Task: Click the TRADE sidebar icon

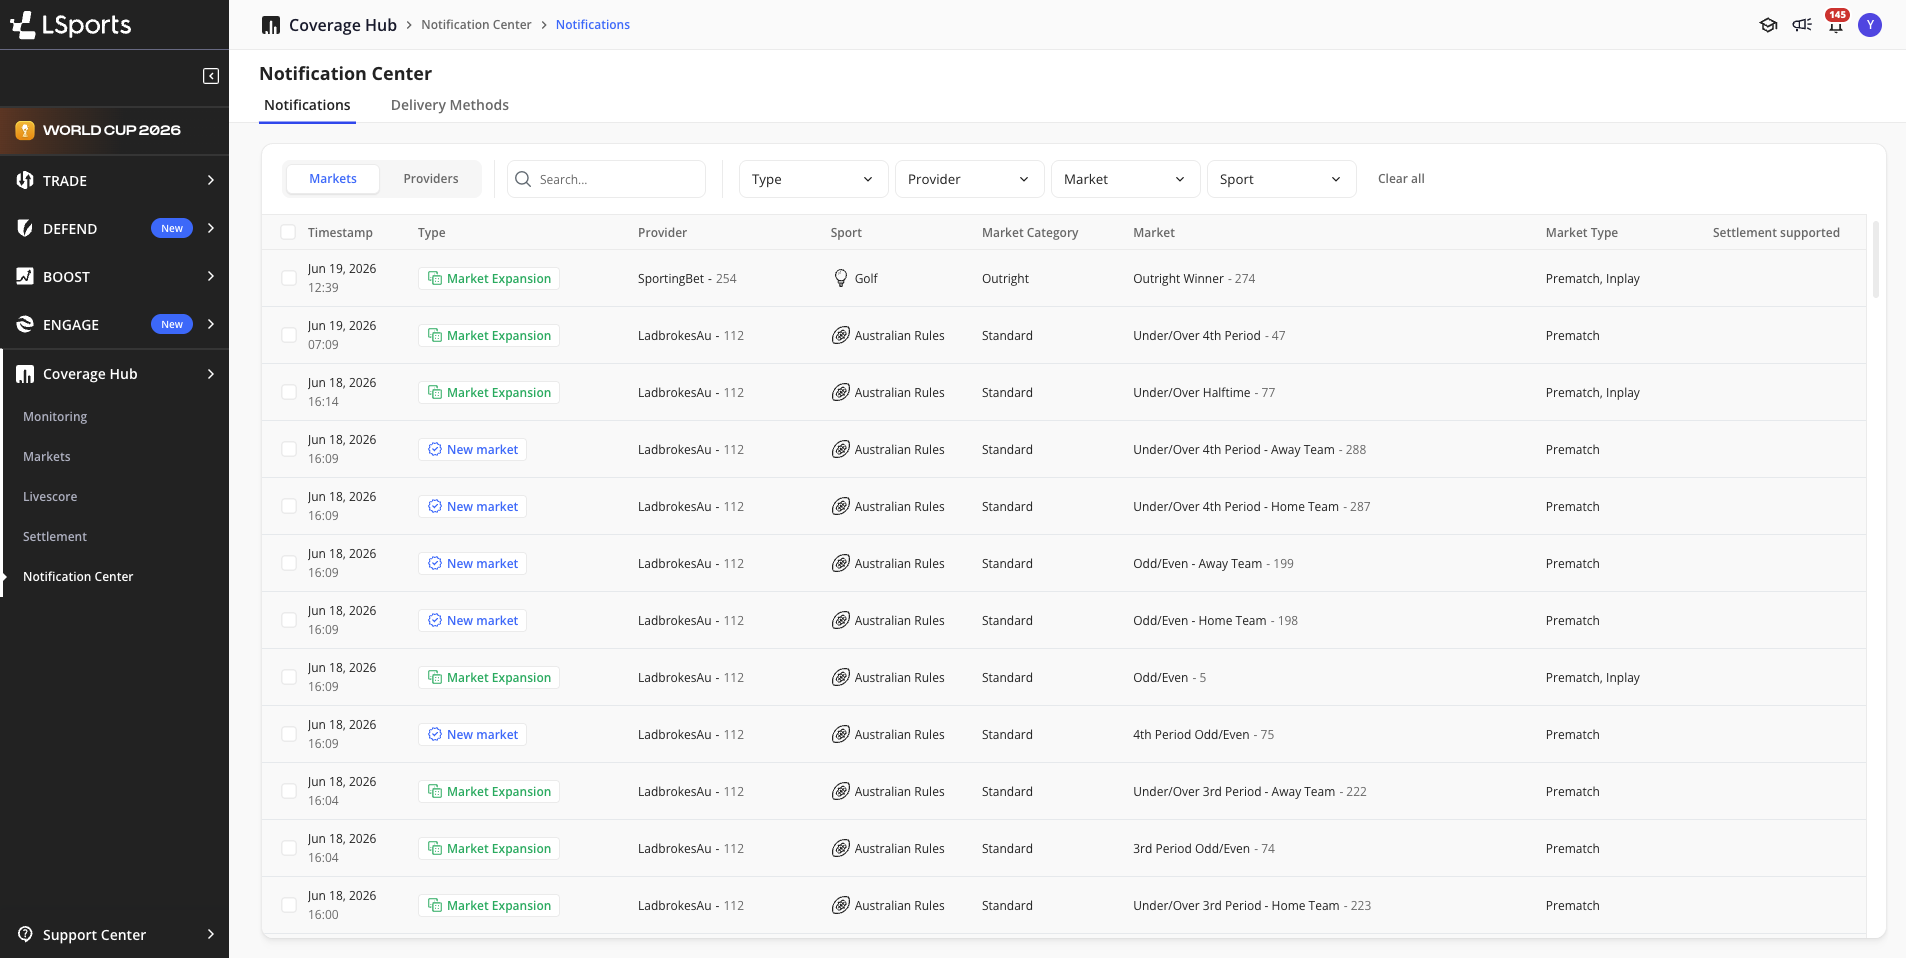Action: coord(25,180)
